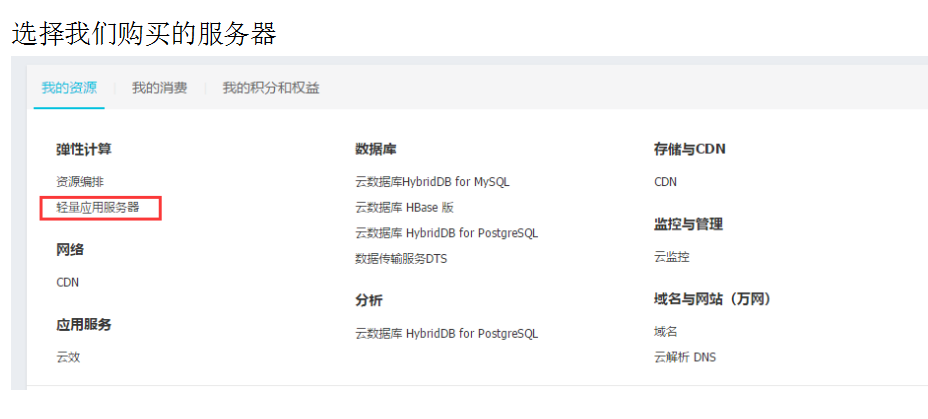The image size is (928, 419).
Task: Open CDN under 存储与CDN section
Action: tap(665, 182)
